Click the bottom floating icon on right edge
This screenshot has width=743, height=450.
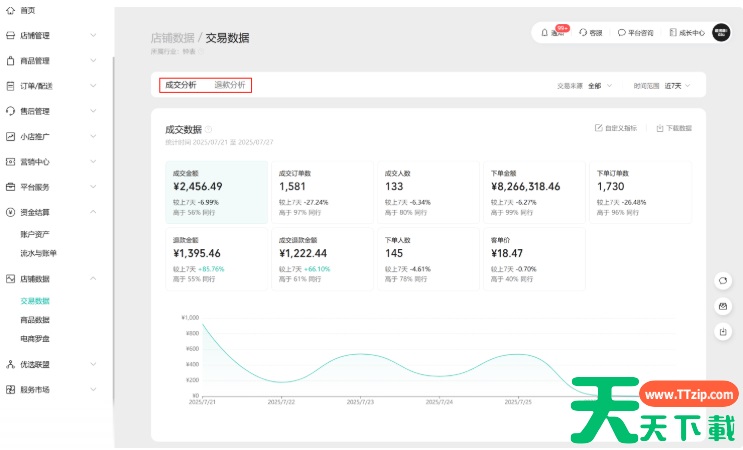pyautogui.click(x=723, y=331)
